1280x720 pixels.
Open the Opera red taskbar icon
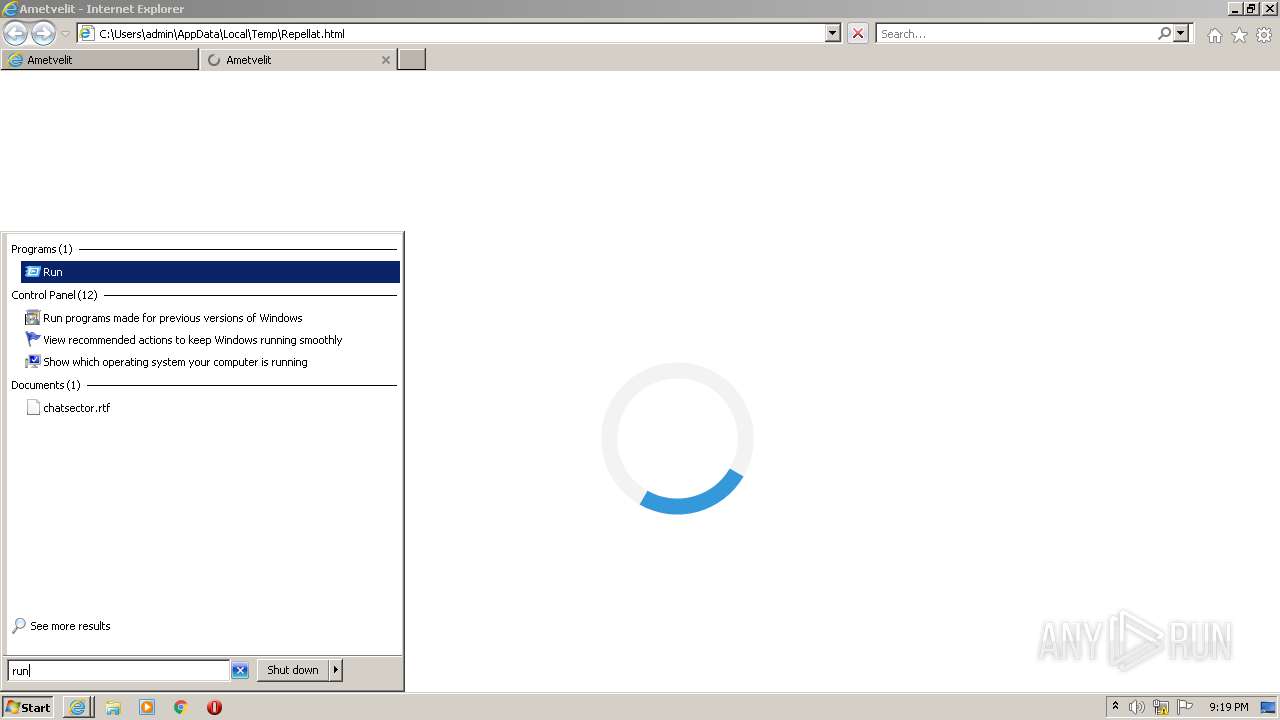coord(214,707)
